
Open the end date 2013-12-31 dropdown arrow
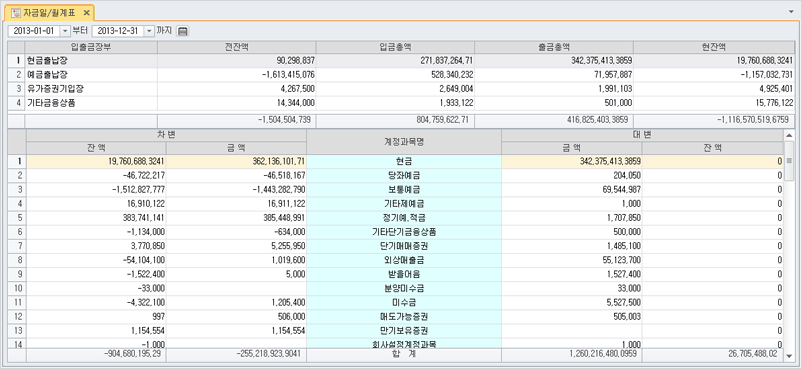[149, 31]
